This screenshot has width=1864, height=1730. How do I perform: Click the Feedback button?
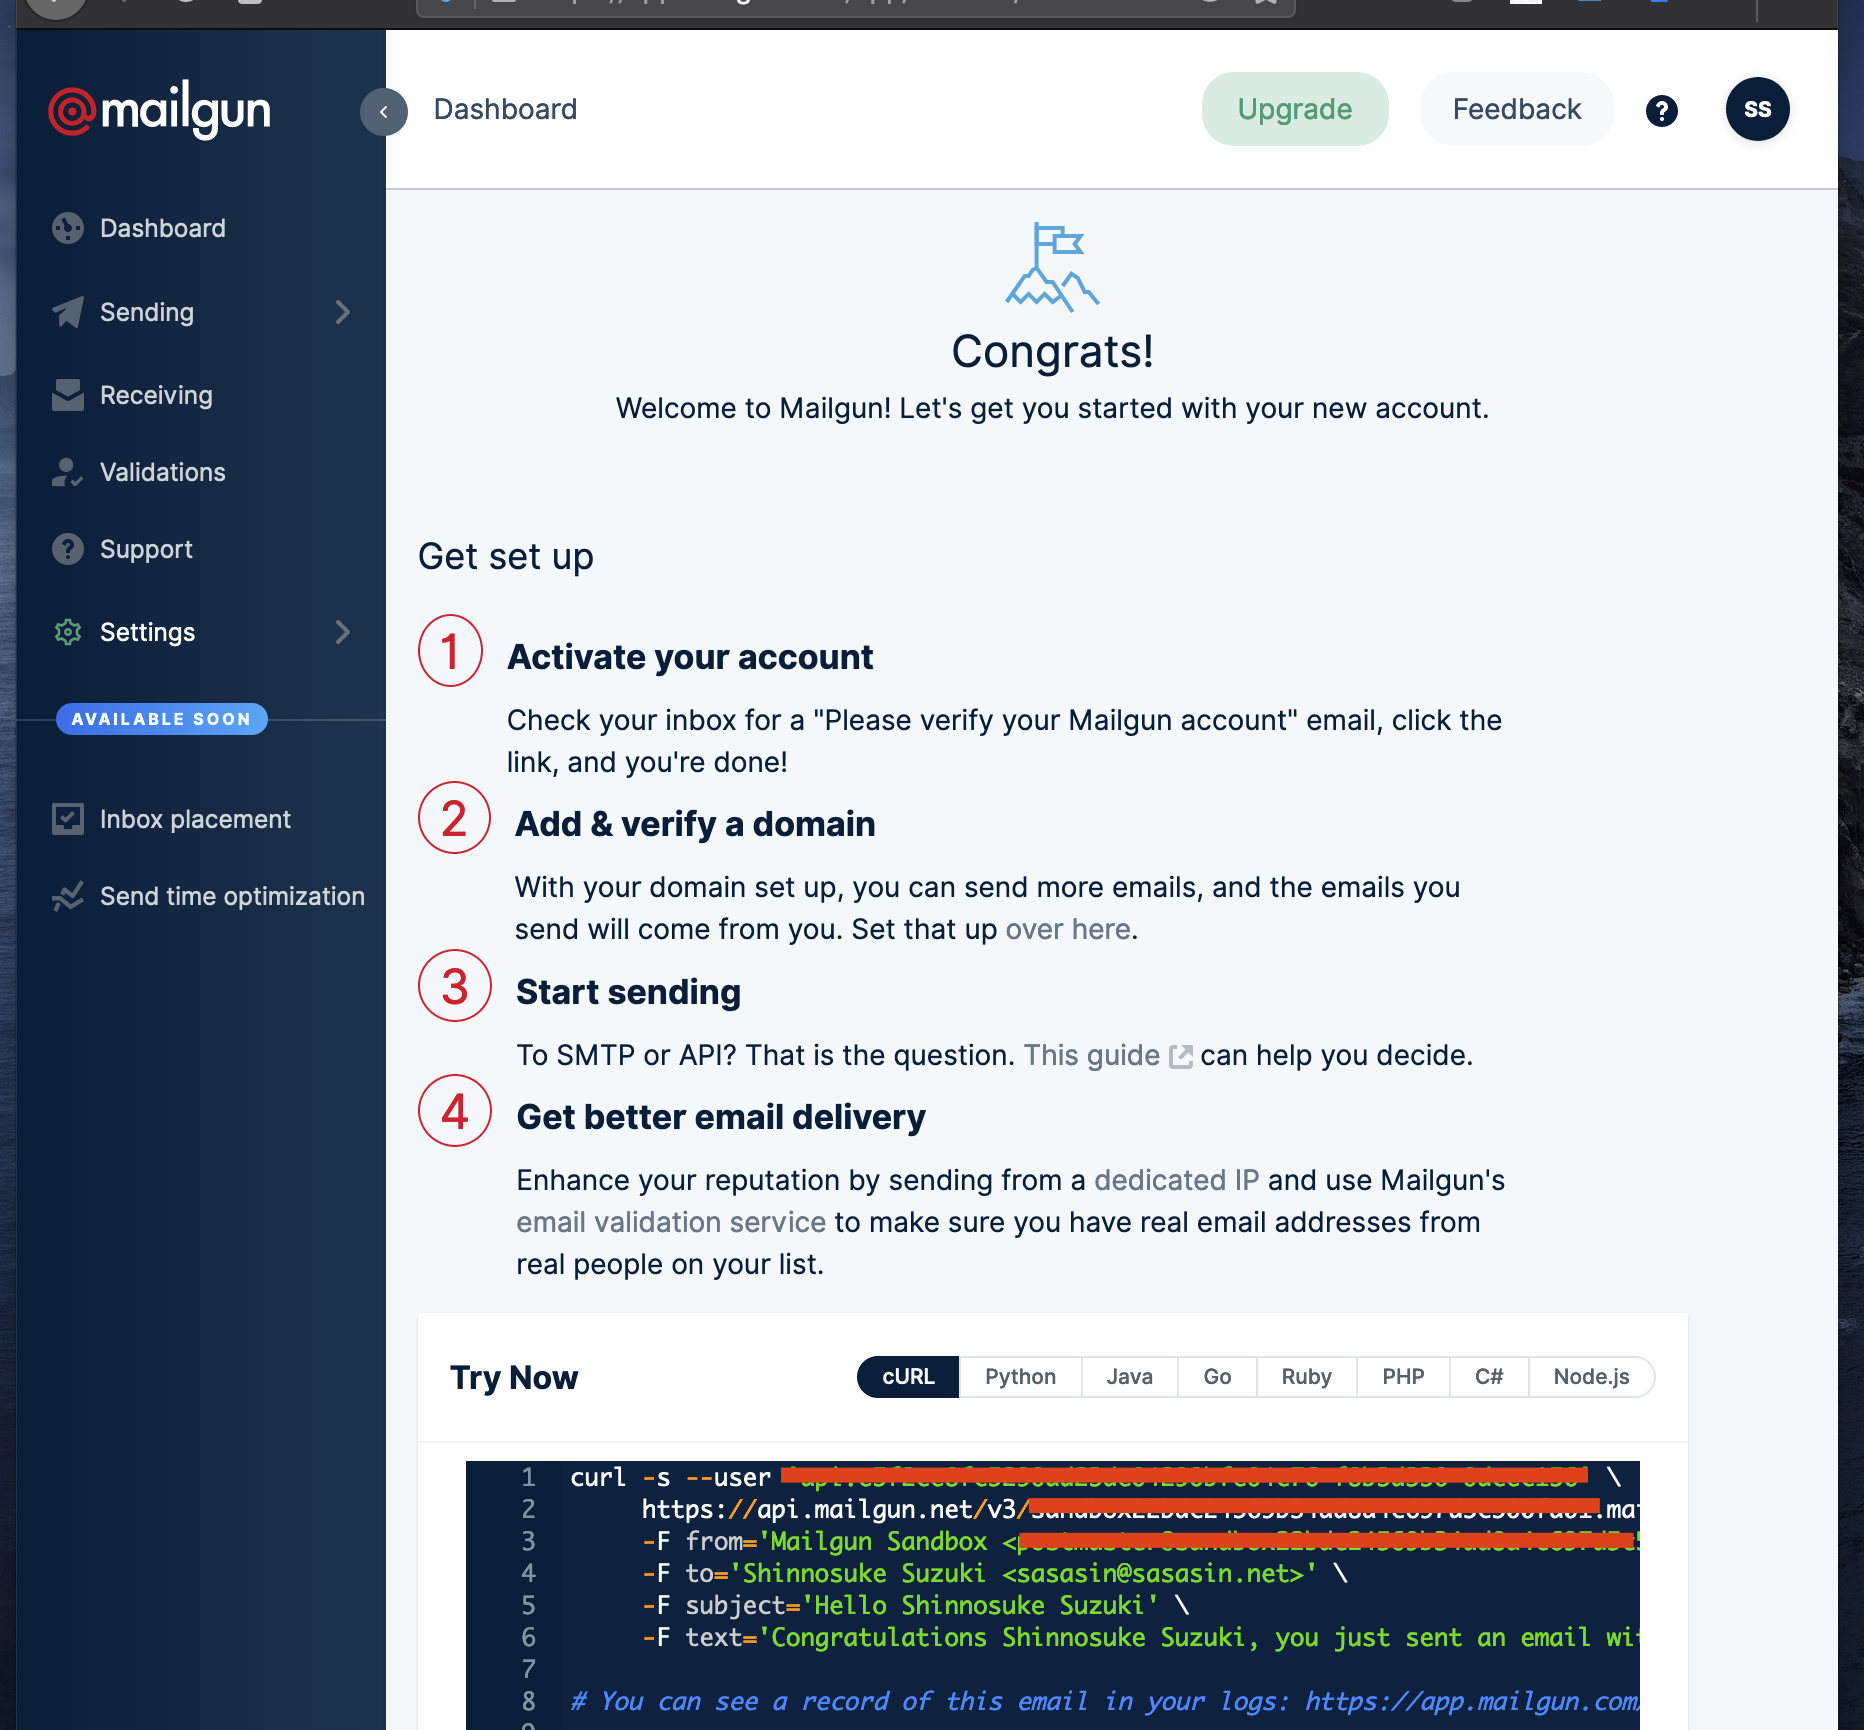[x=1517, y=109]
